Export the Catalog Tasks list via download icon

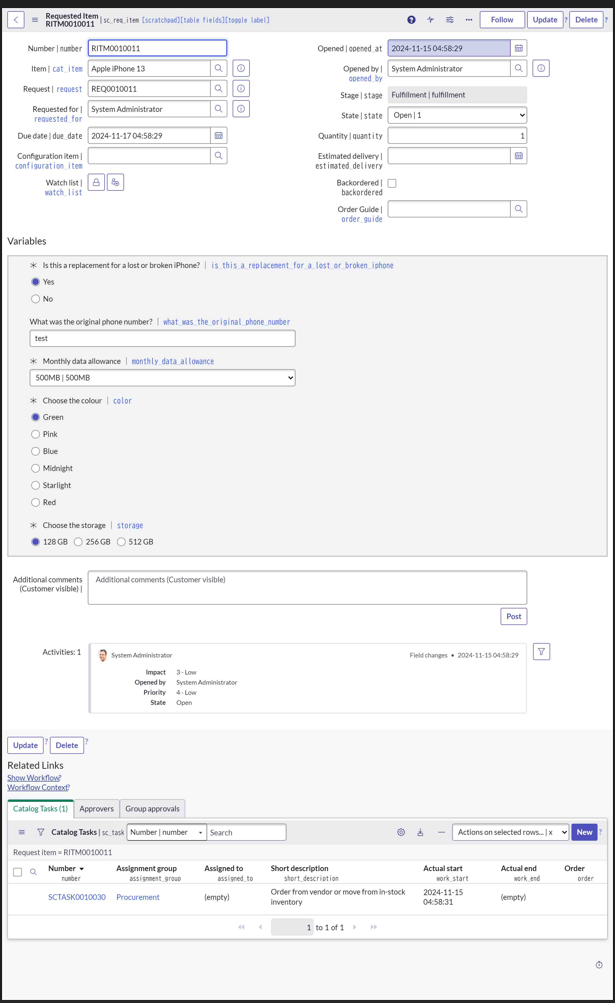coord(420,831)
